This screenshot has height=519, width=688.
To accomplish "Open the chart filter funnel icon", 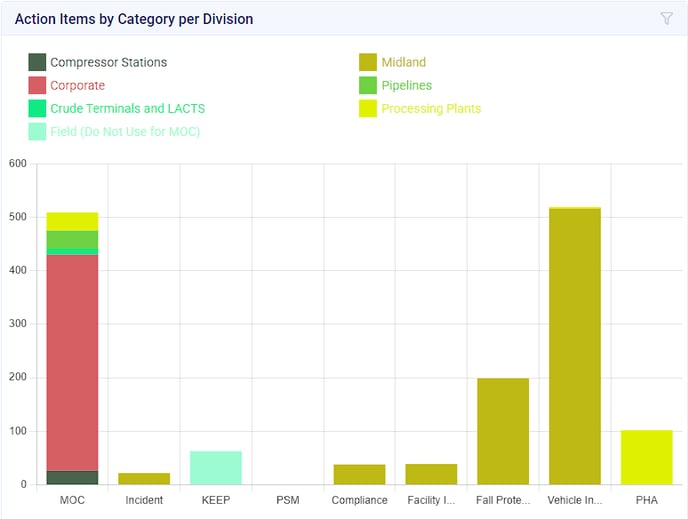I will pos(666,18).
